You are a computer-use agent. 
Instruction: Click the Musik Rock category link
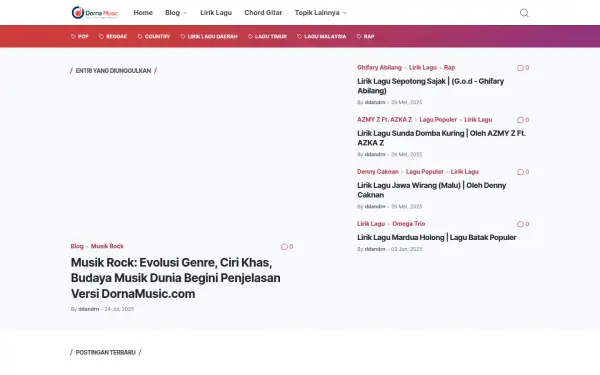click(107, 246)
